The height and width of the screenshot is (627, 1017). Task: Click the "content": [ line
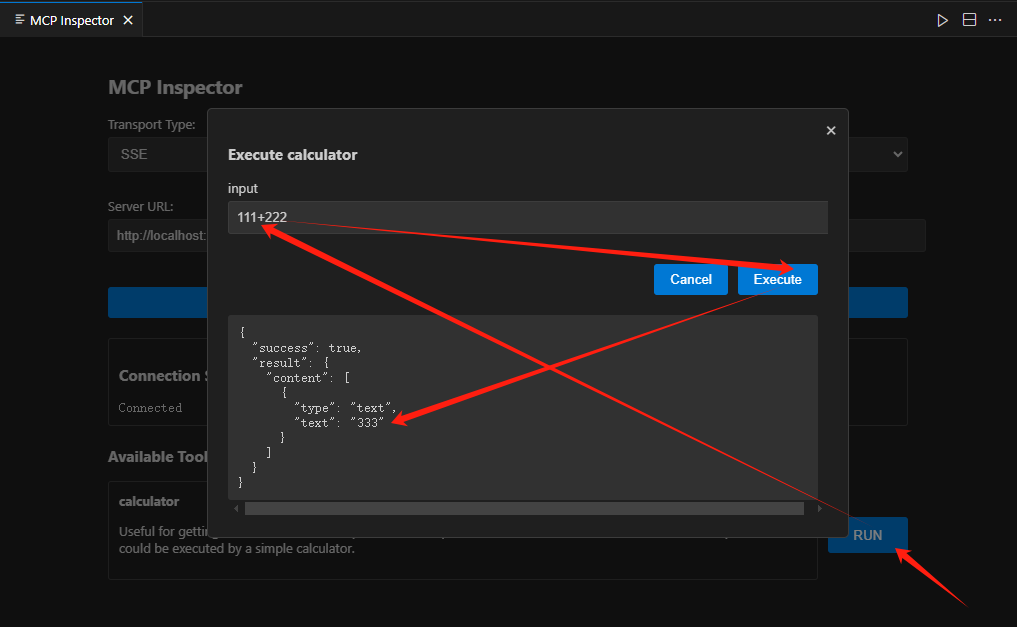tap(308, 378)
